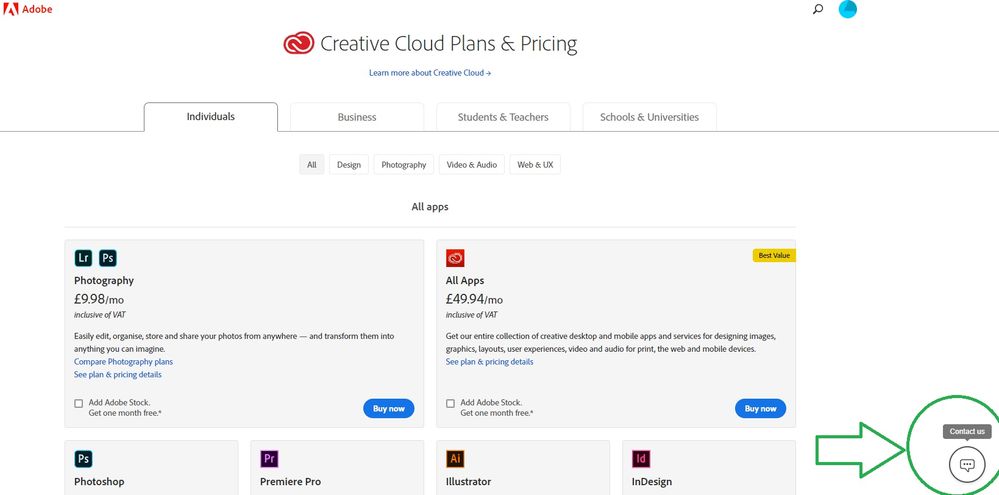The image size is (999, 495).
Task: Click the Lightroom icon in Photography card
Action: [x=84, y=258]
